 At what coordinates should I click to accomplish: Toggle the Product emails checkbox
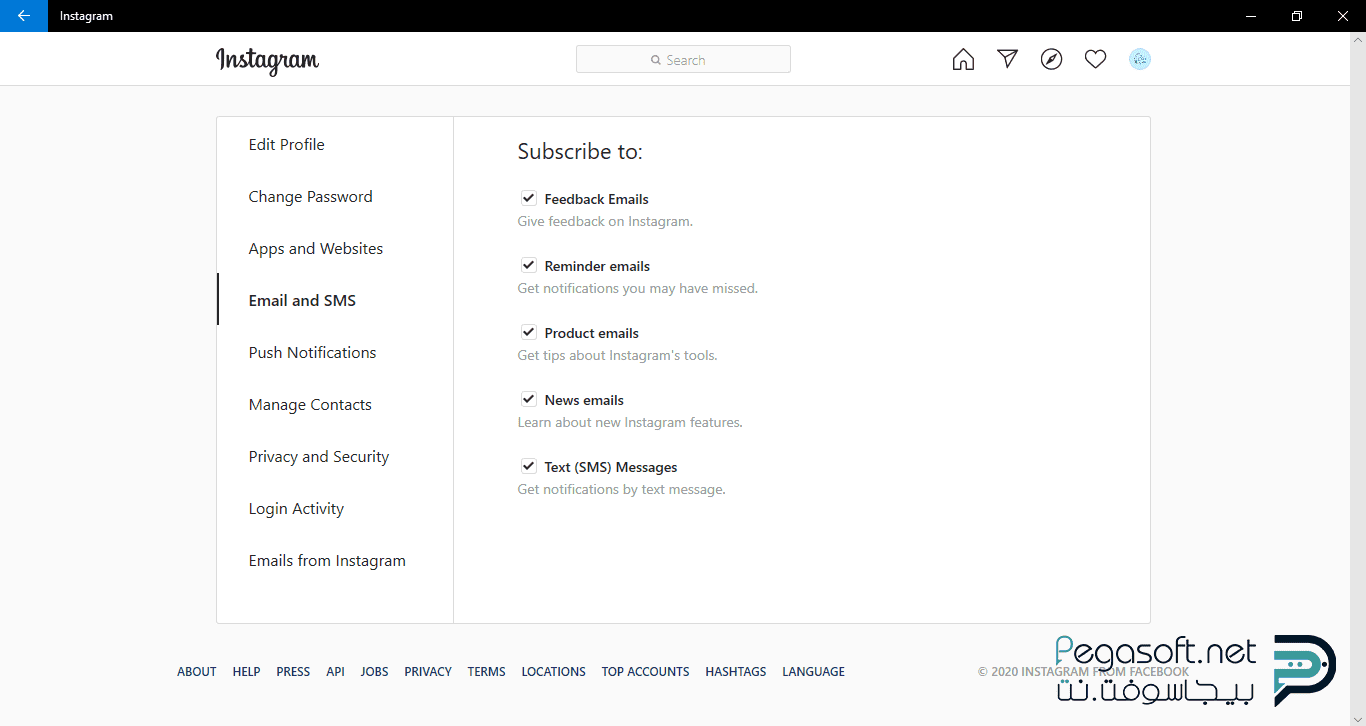click(529, 332)
